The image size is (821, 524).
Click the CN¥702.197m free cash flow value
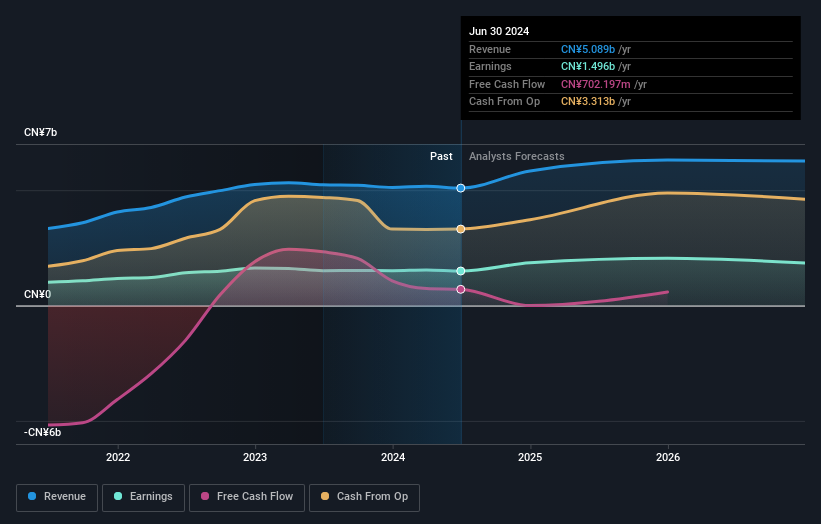[596, 84]
